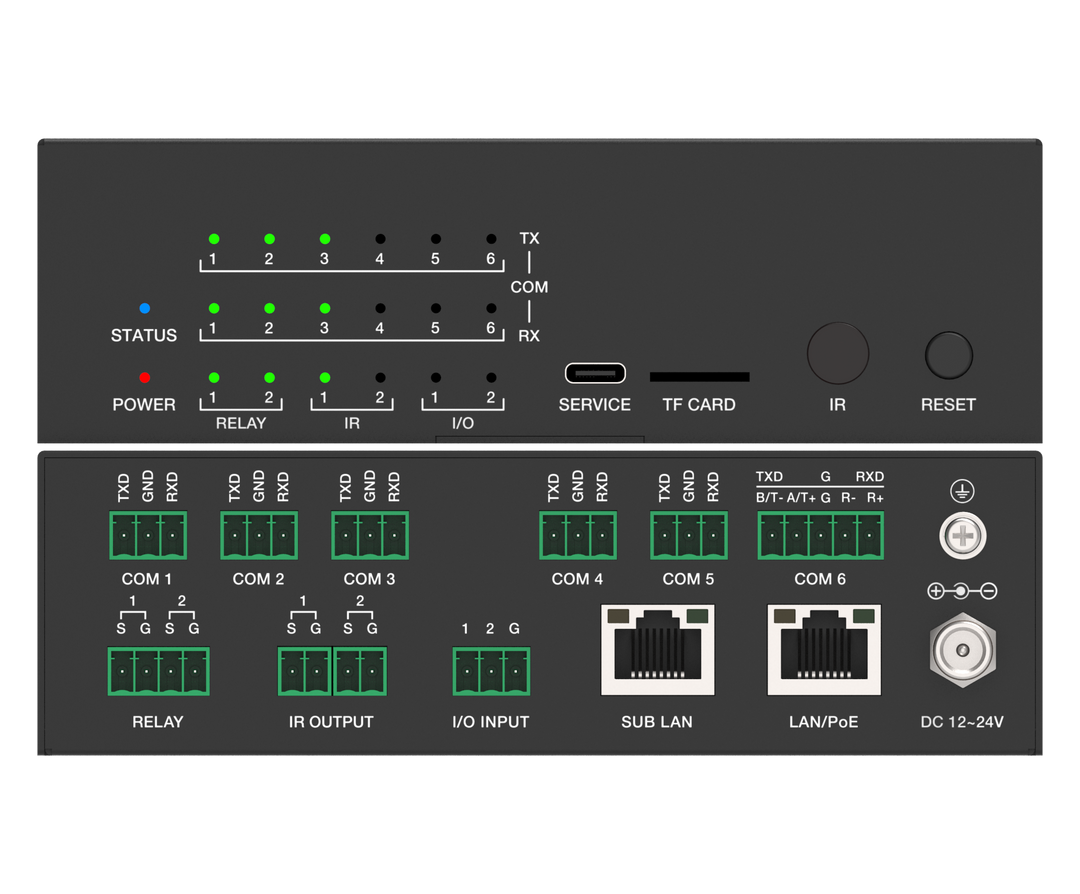Click the "STATUS" label text
Image resolution: width=1080 pixels, height=894 pixels.
point(144,335)
